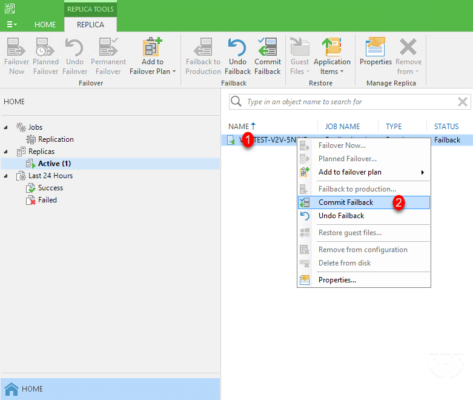Click the search magnifier icon
Screen dimensions: 473x400
click(236, 101)
